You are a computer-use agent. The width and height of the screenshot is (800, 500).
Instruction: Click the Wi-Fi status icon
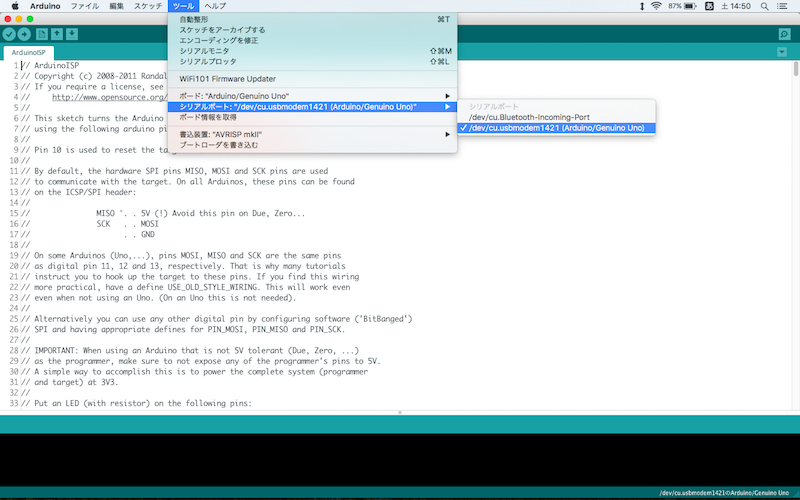(x=656, y=6)
